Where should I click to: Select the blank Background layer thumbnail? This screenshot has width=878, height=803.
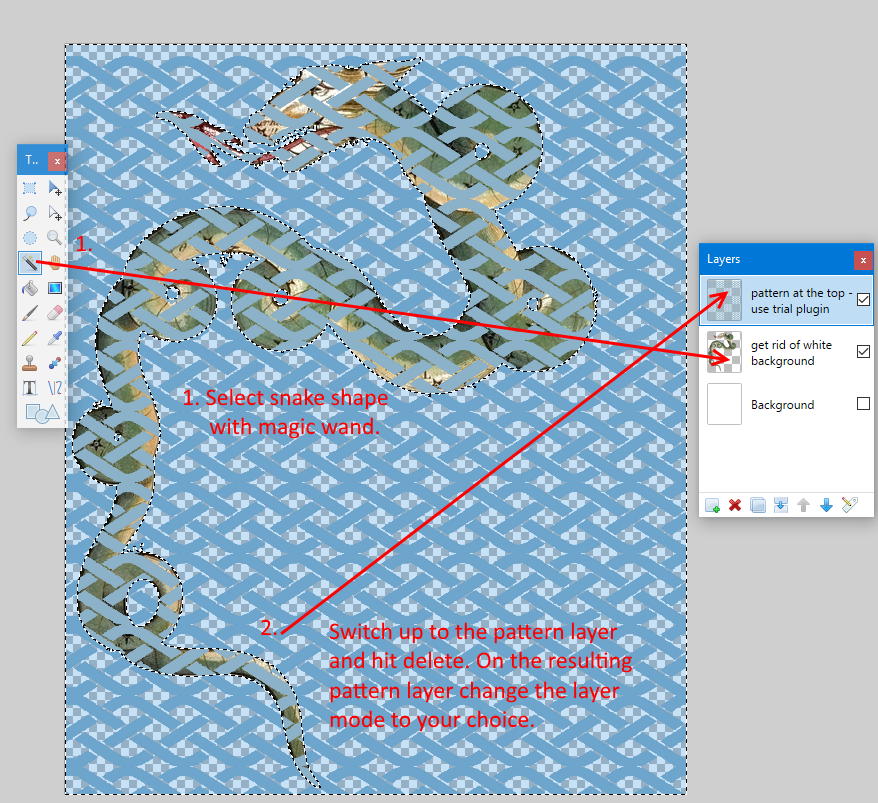(x=724, y=404)
